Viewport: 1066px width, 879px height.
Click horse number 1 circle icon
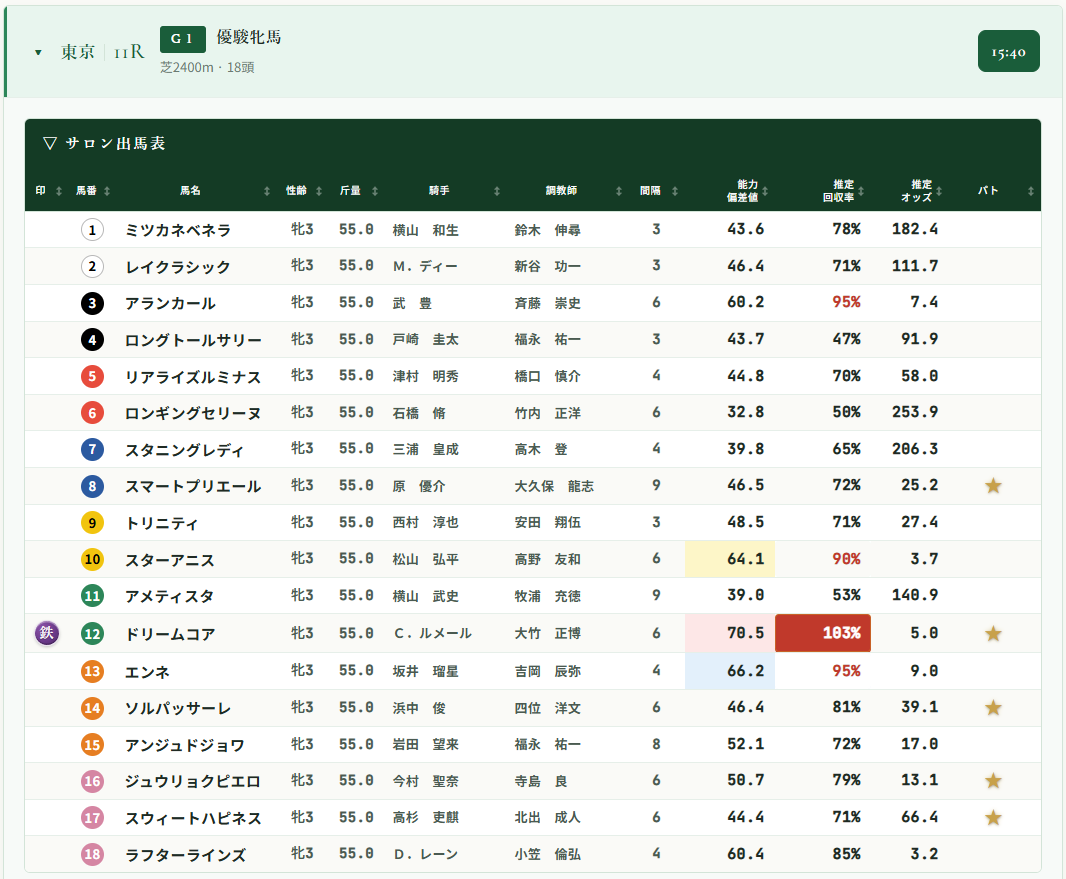click(x=92, y=230)
